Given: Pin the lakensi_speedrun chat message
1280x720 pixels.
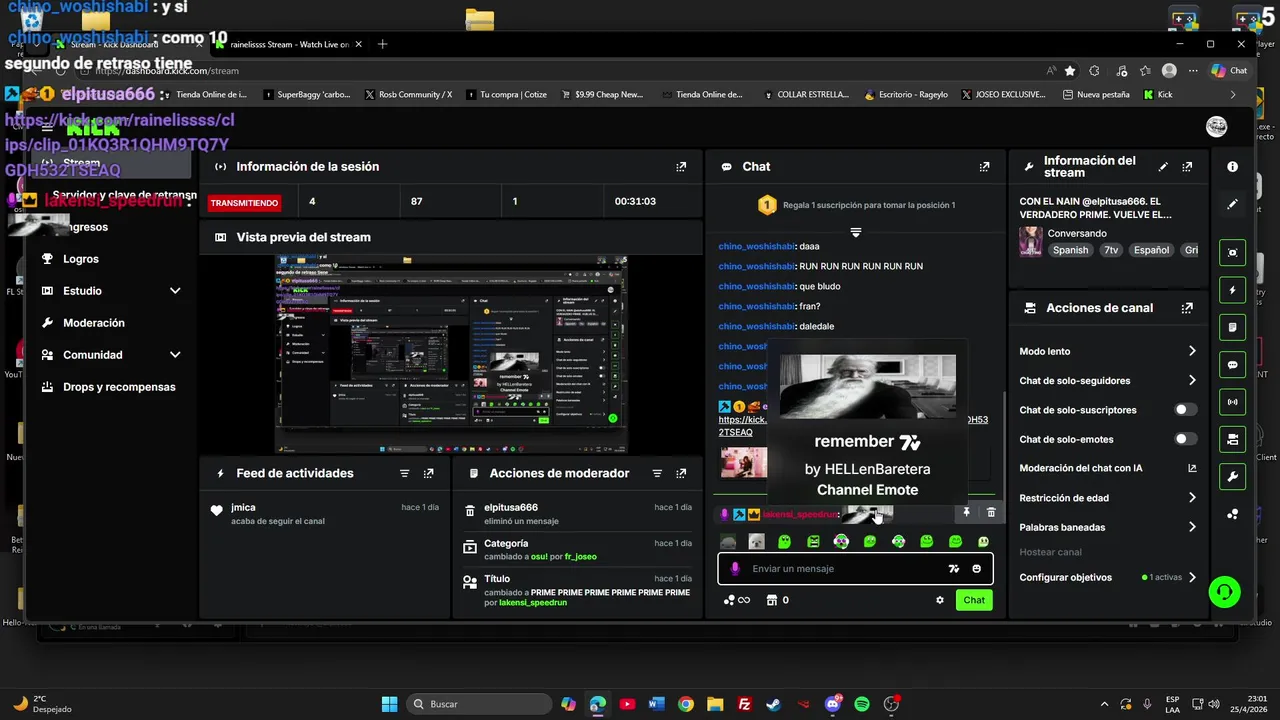Looking at the screenshot, I should click(966, 512).
